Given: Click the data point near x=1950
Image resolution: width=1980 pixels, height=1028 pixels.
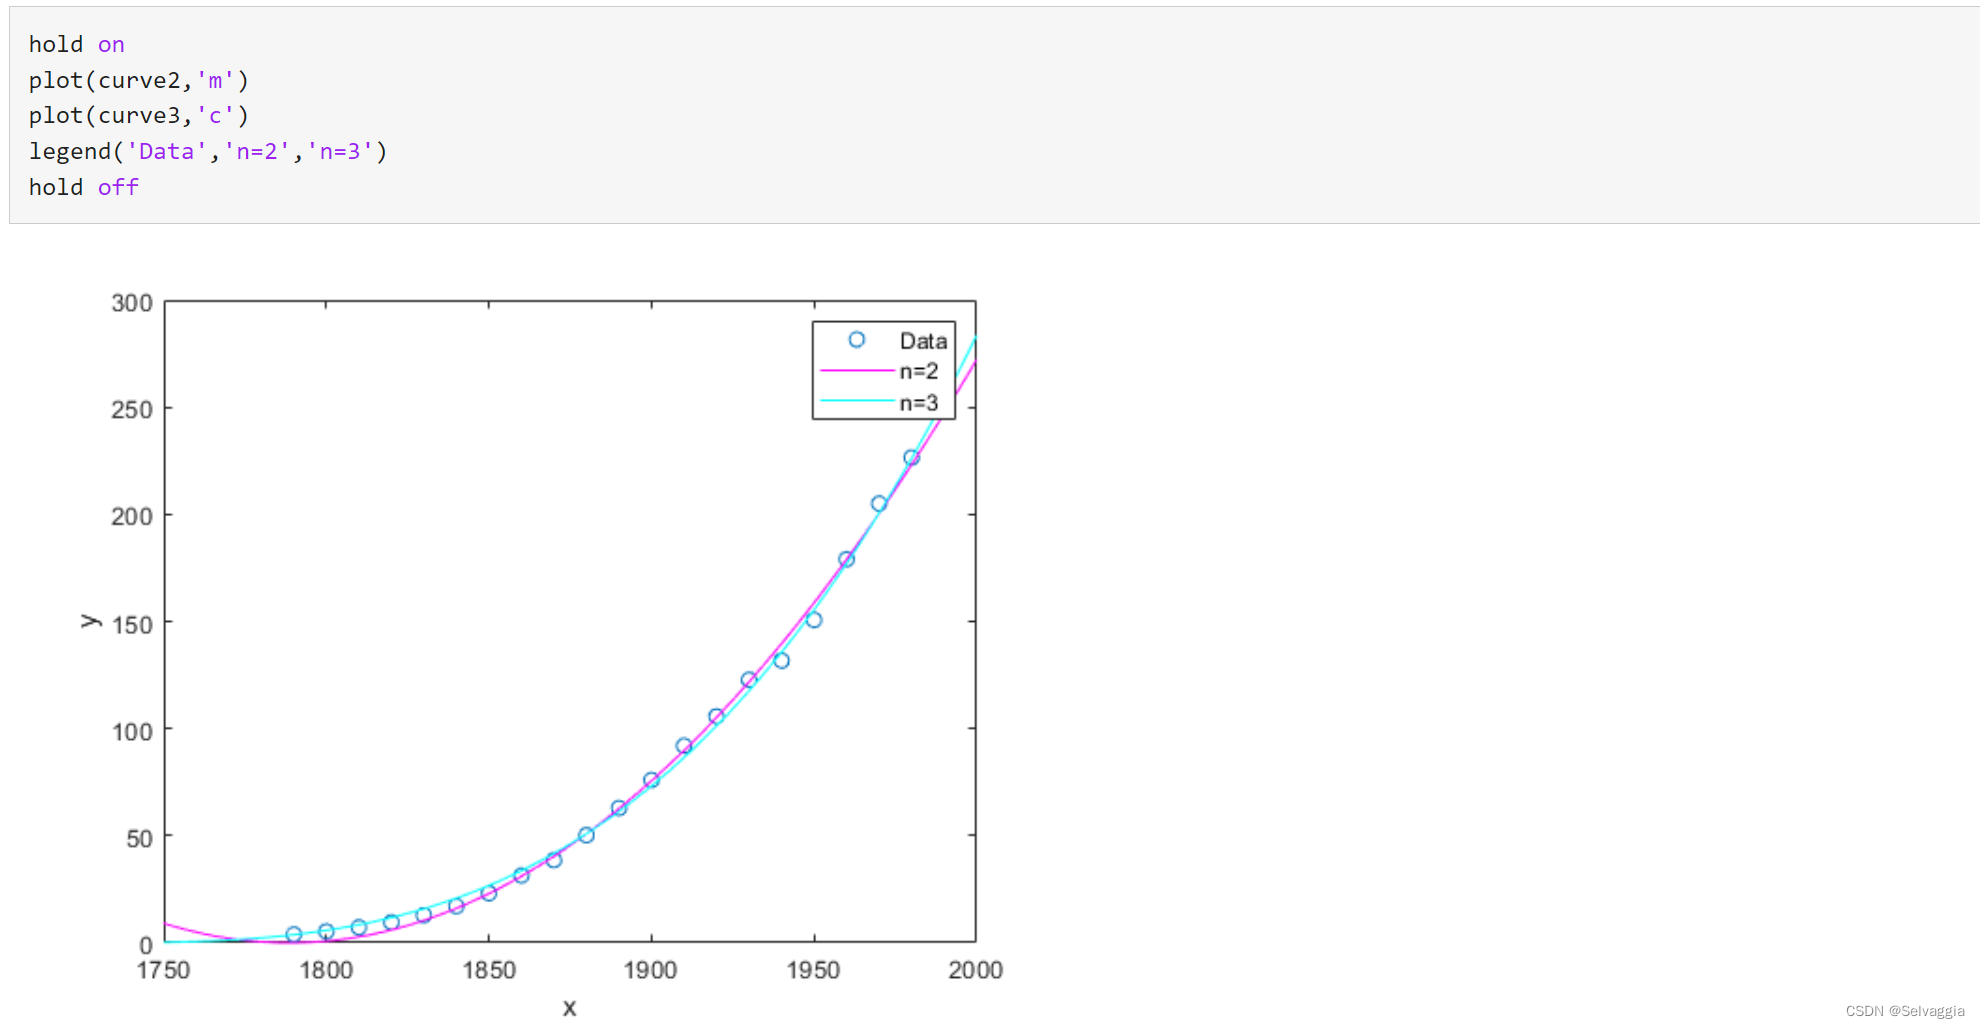Looking at the screenshot, I should tap(814, 620).
